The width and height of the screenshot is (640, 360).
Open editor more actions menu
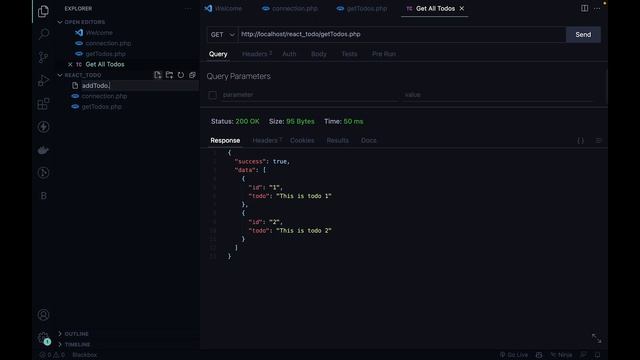click(x=597, y=8)
